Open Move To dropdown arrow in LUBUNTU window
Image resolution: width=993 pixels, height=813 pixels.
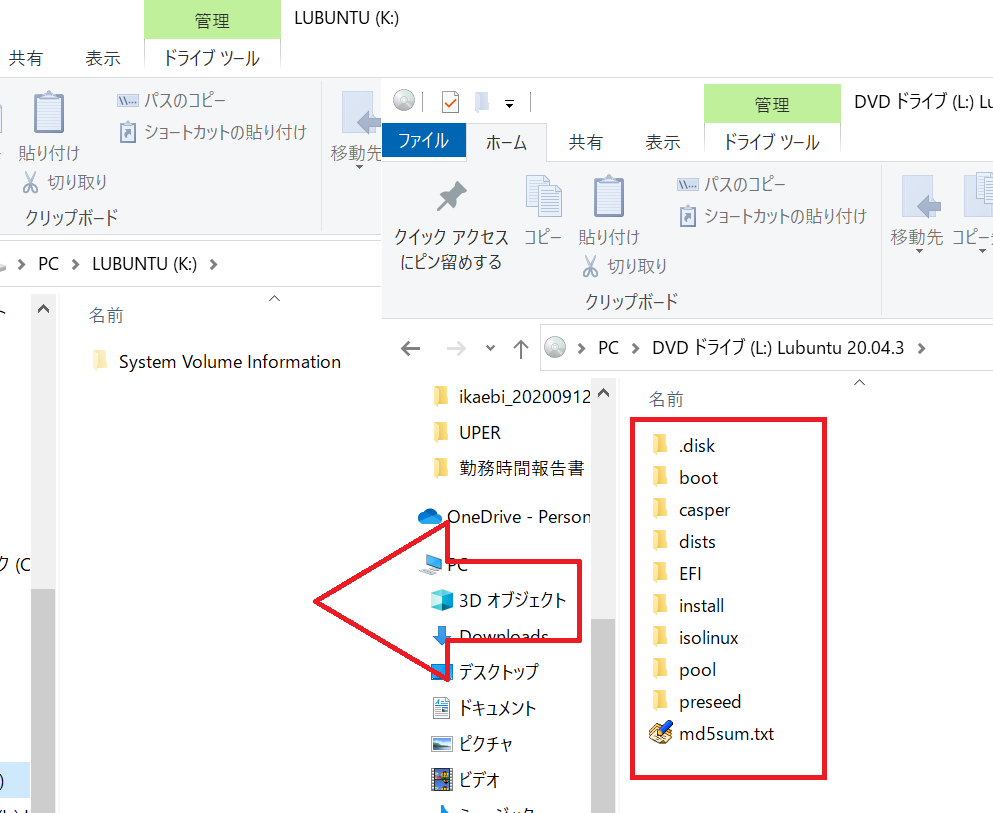[x=359, y=167]
